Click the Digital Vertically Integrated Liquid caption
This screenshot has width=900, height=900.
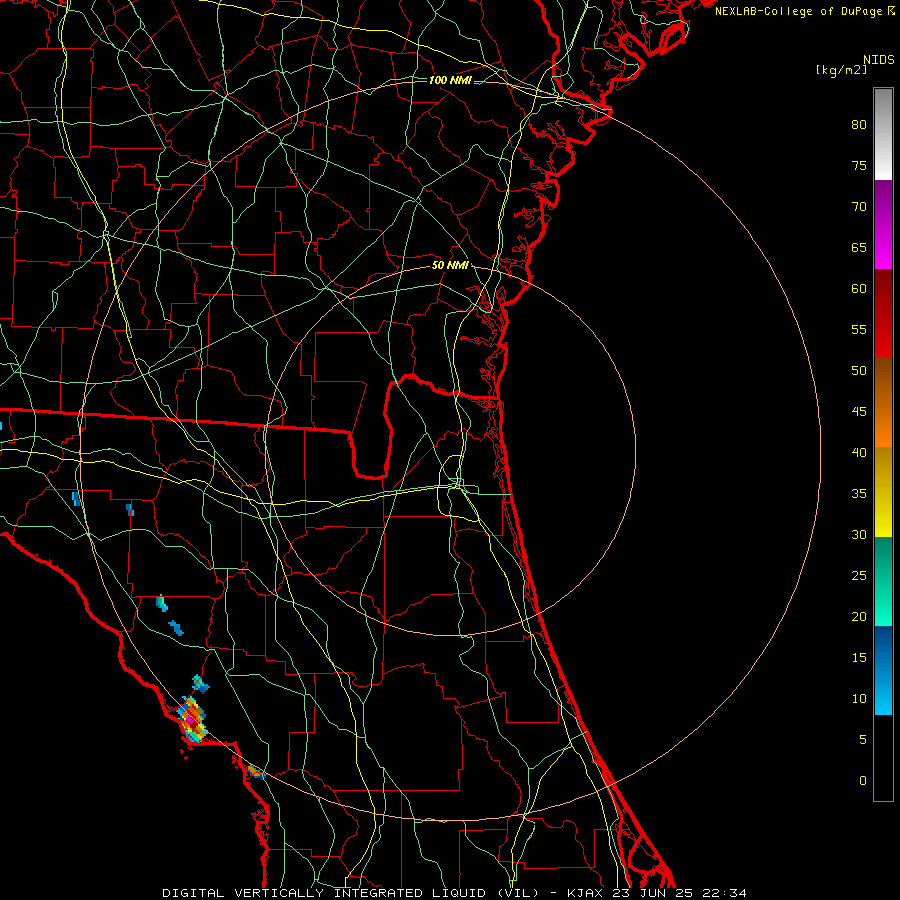click(455, 893)
